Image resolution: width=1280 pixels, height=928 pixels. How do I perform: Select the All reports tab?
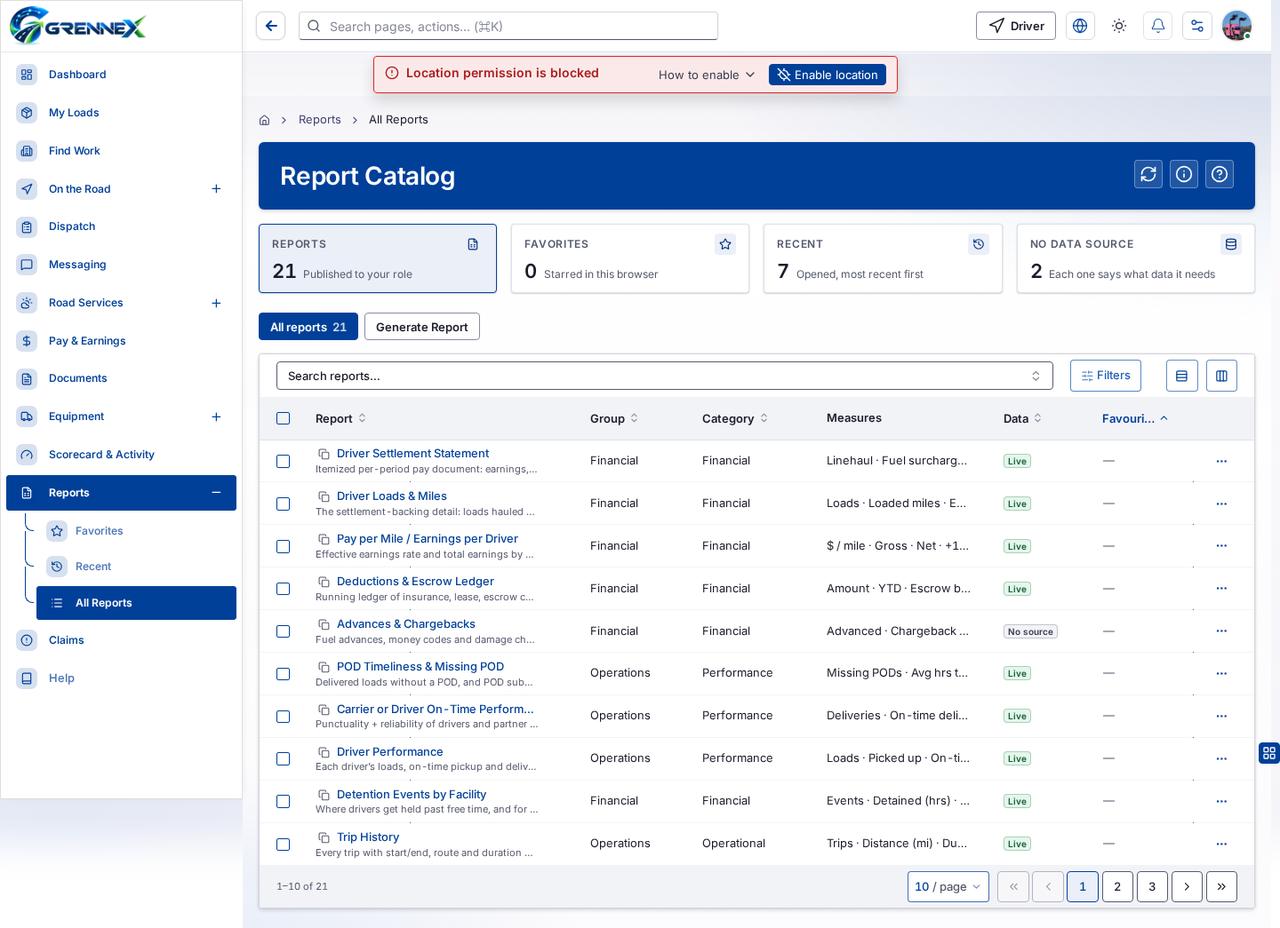click(308, 327)
